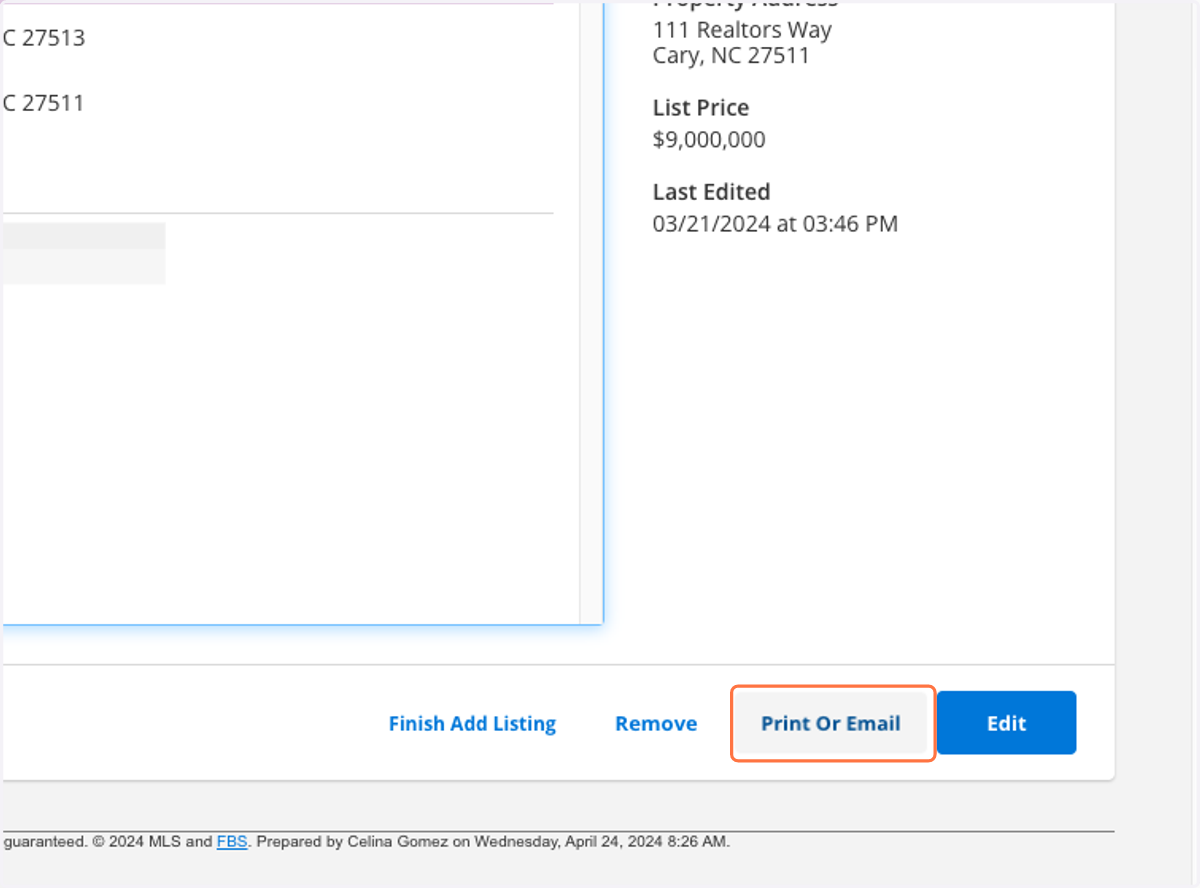The image size is (1200, 888).
Task: Select the 03/21/2024 at 03:46 PM timestamp
Action: tap(775, 223)
